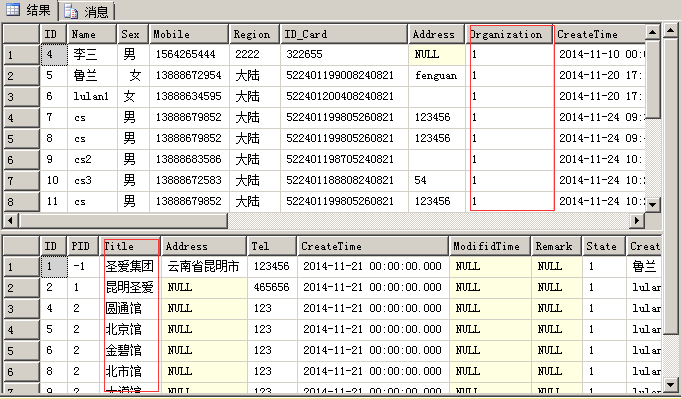The width and height of the screenshot is (681, 399).
Task: Select the cell containing 鲁兰 in Name column
Action: 92,76
